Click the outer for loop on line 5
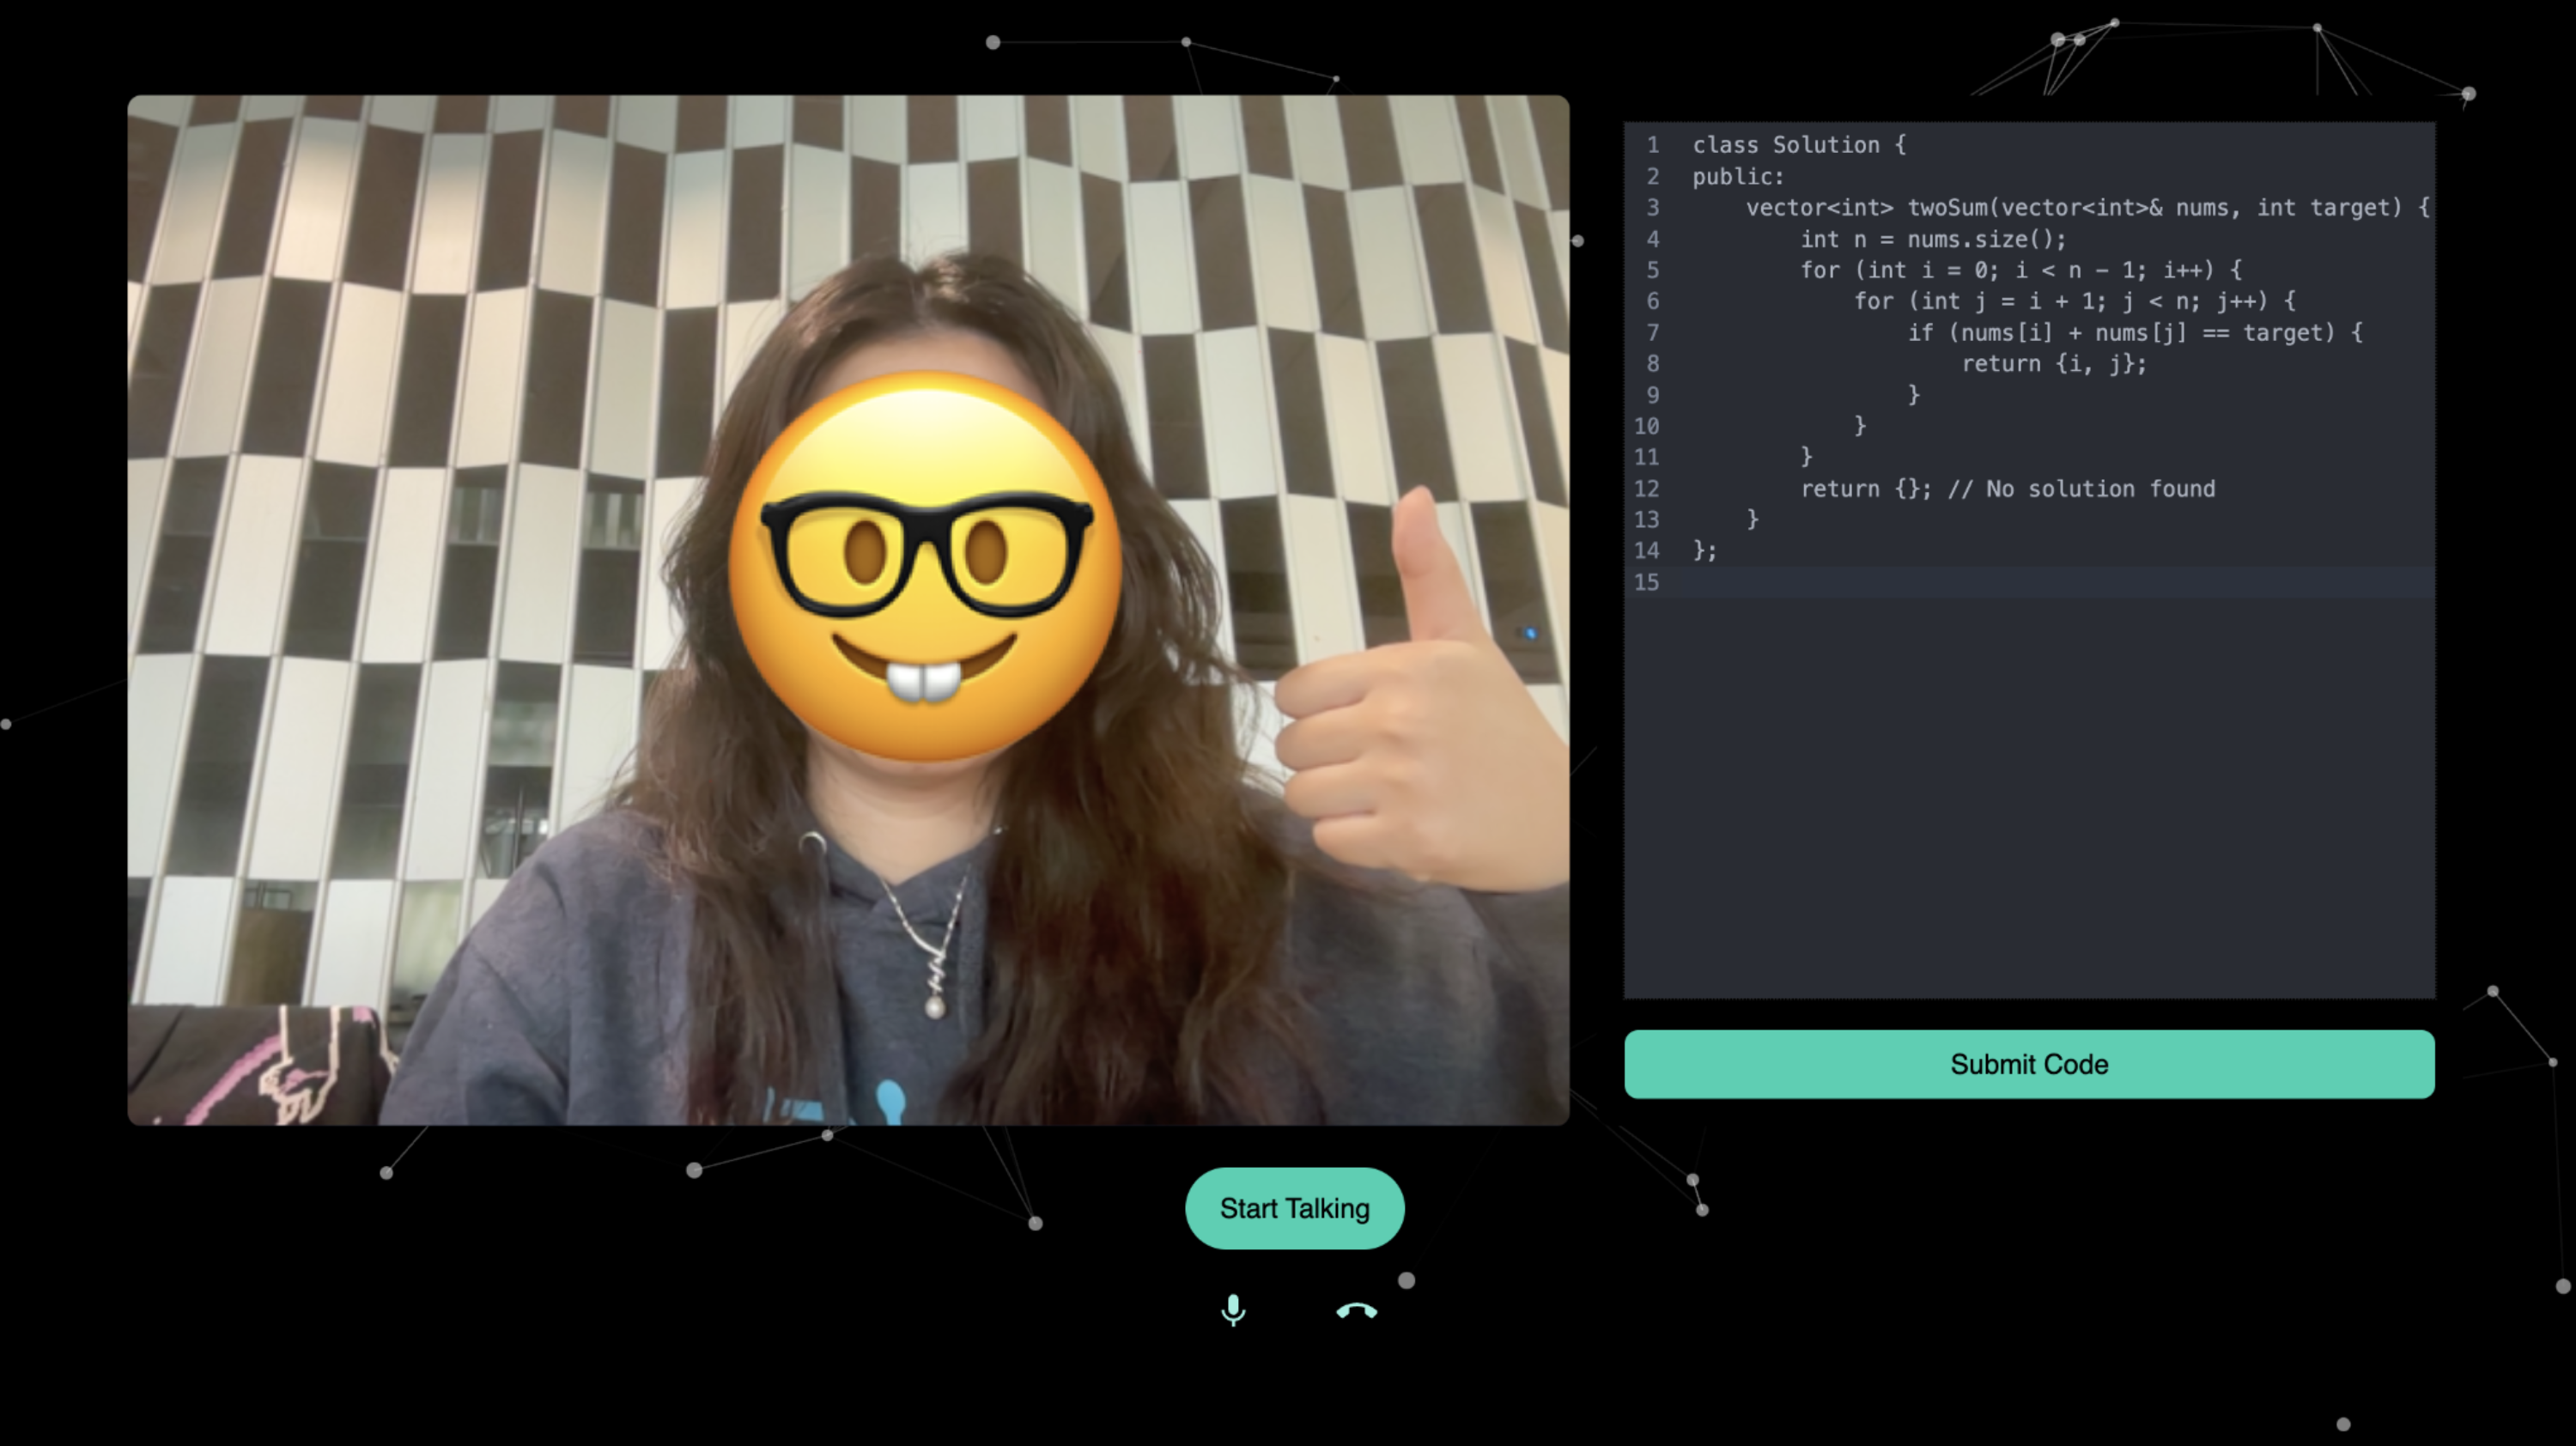Viewport: 2576px width, 1446px height. tap(2020, 270)
